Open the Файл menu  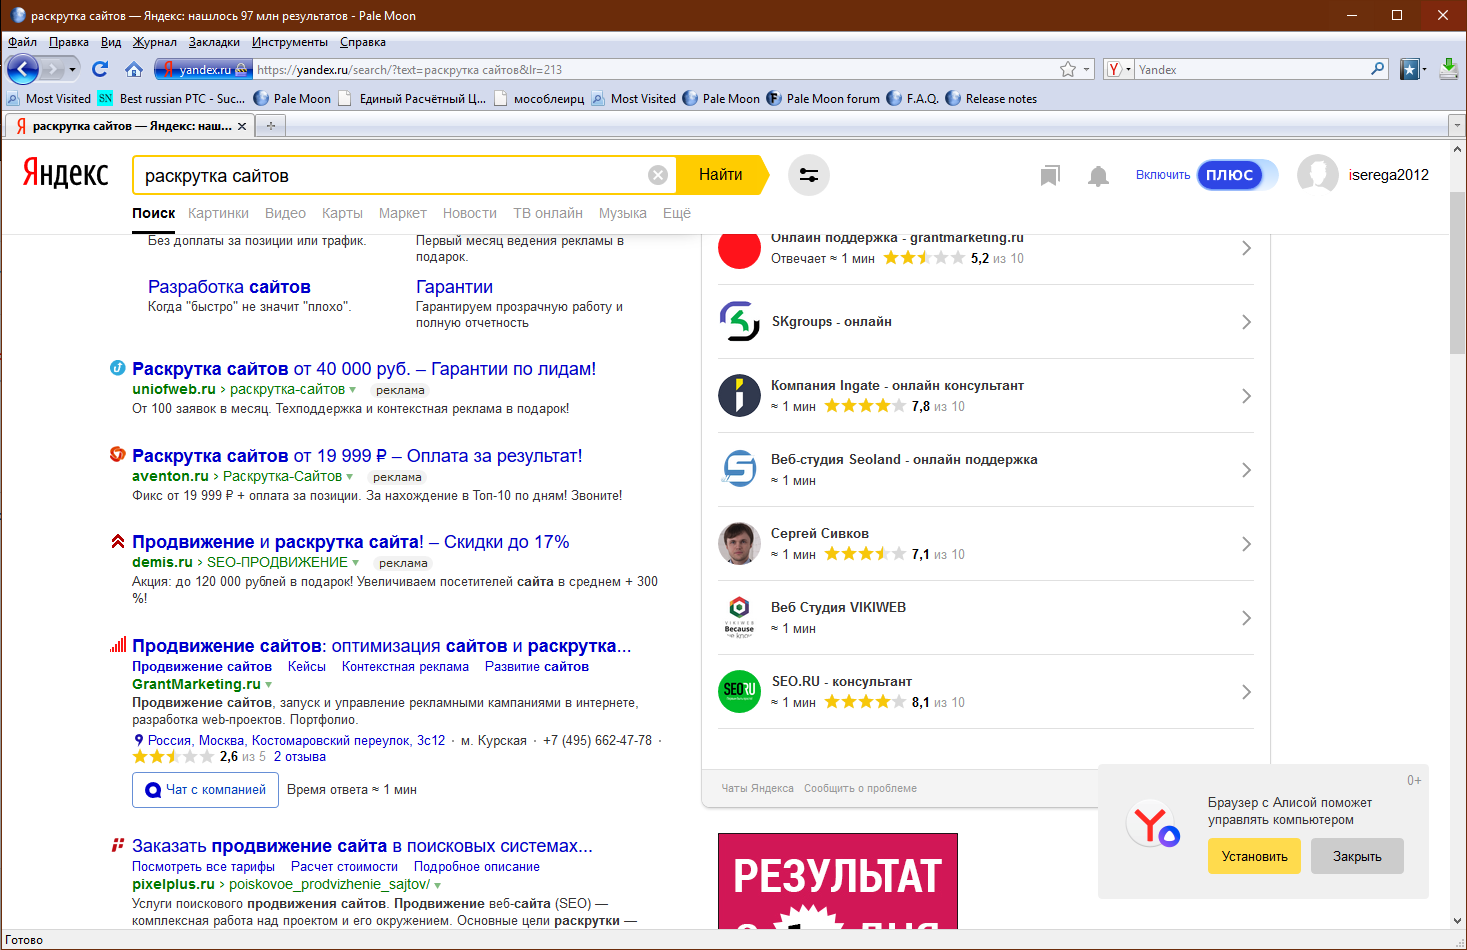pyautogui.click(x=22, y=42)
